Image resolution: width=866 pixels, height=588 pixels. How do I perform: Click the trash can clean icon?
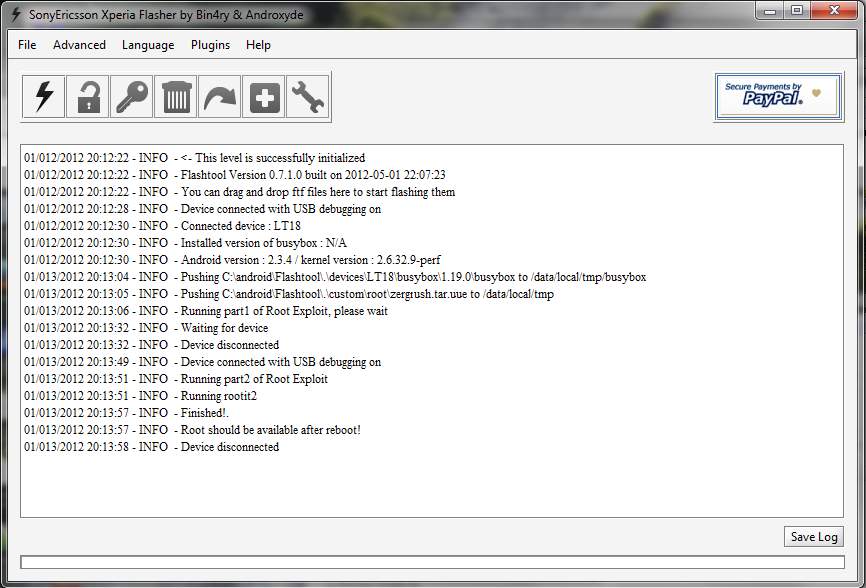pos(176,97)
